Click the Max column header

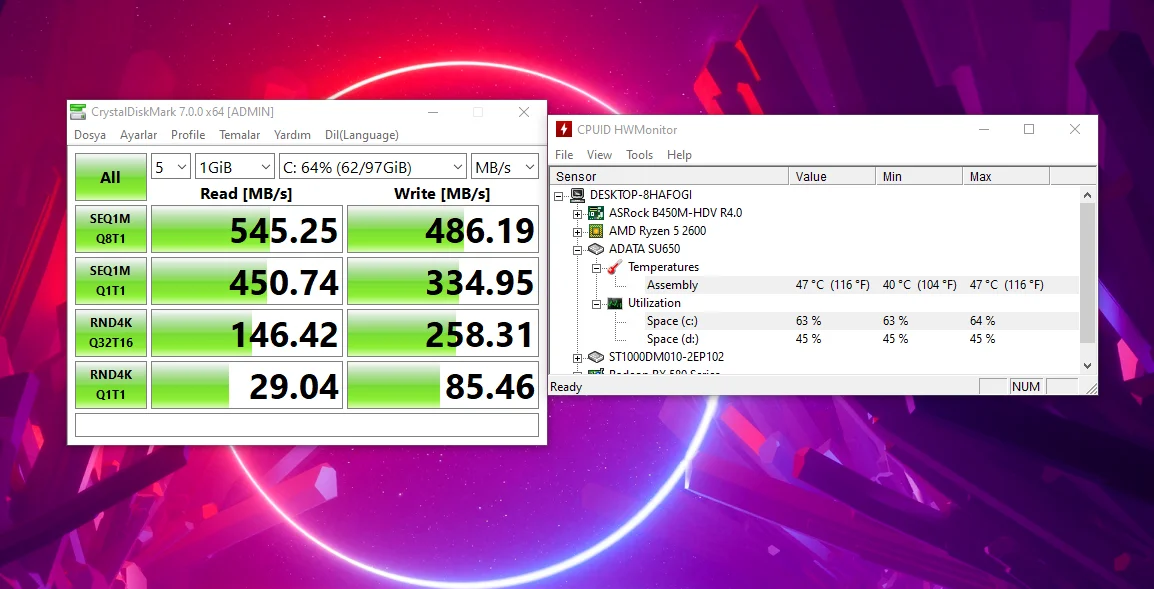click(x=1006, y=177)
